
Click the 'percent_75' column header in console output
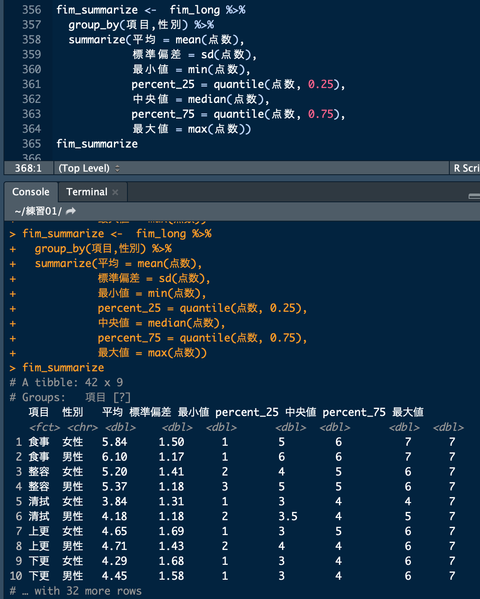[x=354, y=413]
